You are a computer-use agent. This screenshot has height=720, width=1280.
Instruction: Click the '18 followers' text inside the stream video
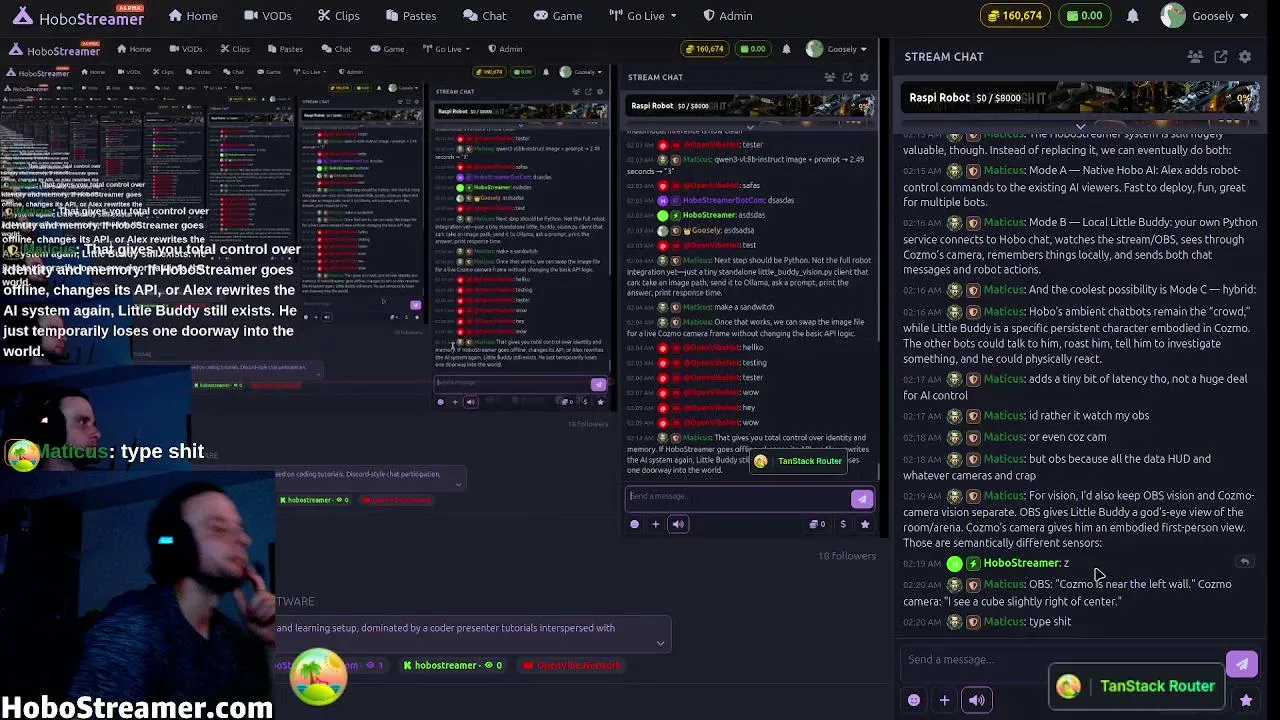coord(847,556)
